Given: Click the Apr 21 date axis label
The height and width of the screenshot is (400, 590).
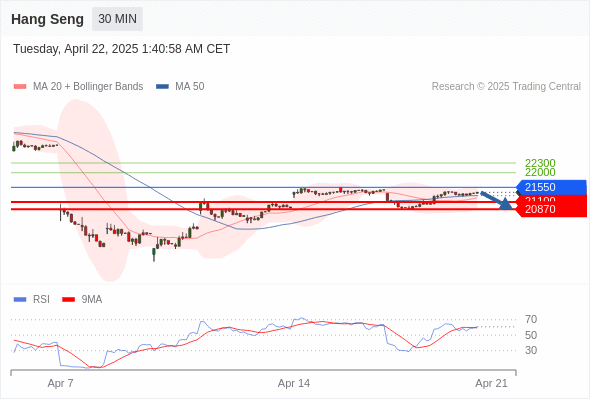Looking at the screenshot, I should (x=491, y=383).
